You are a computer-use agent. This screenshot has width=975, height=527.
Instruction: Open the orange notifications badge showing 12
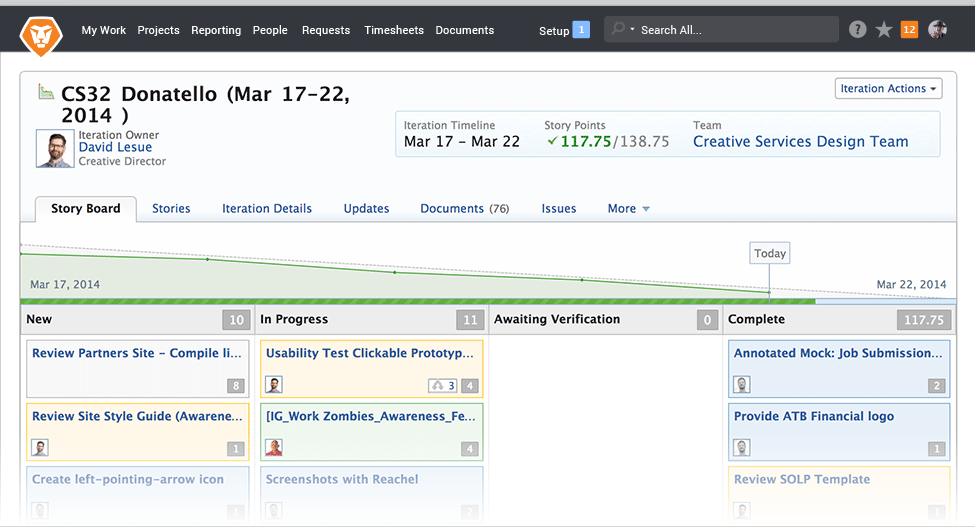(909, 30)
